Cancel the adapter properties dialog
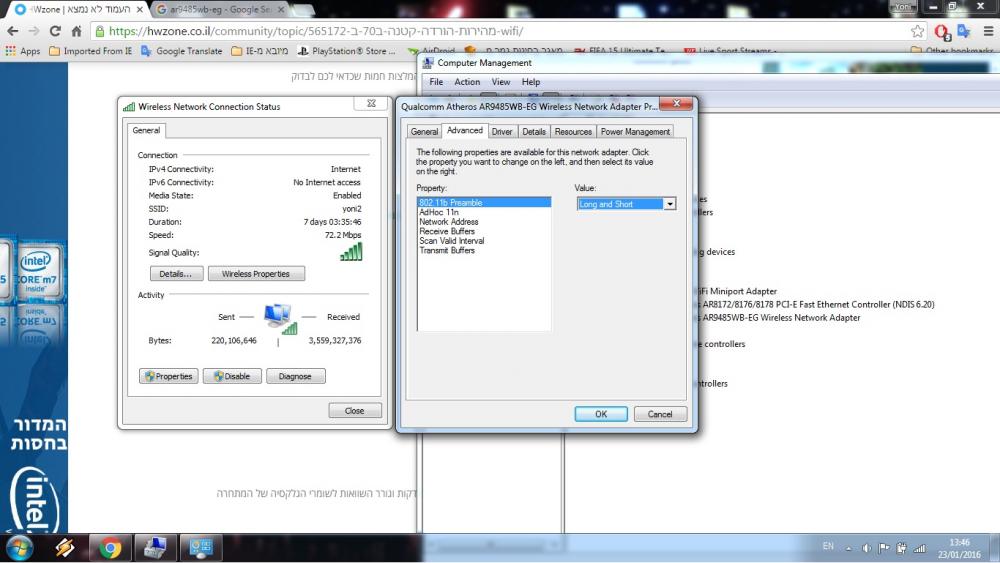 coord(660,414)
